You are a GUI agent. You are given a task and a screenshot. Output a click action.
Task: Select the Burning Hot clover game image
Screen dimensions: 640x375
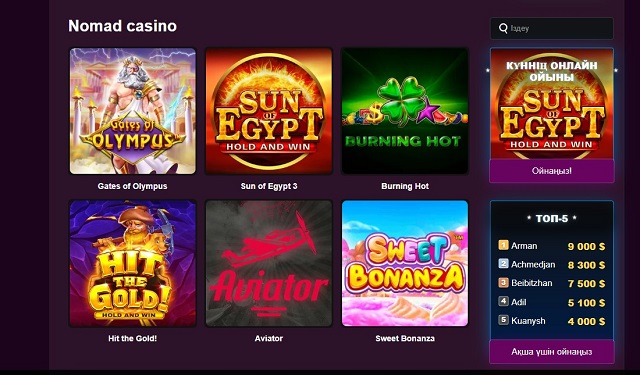tap(405, 111)
